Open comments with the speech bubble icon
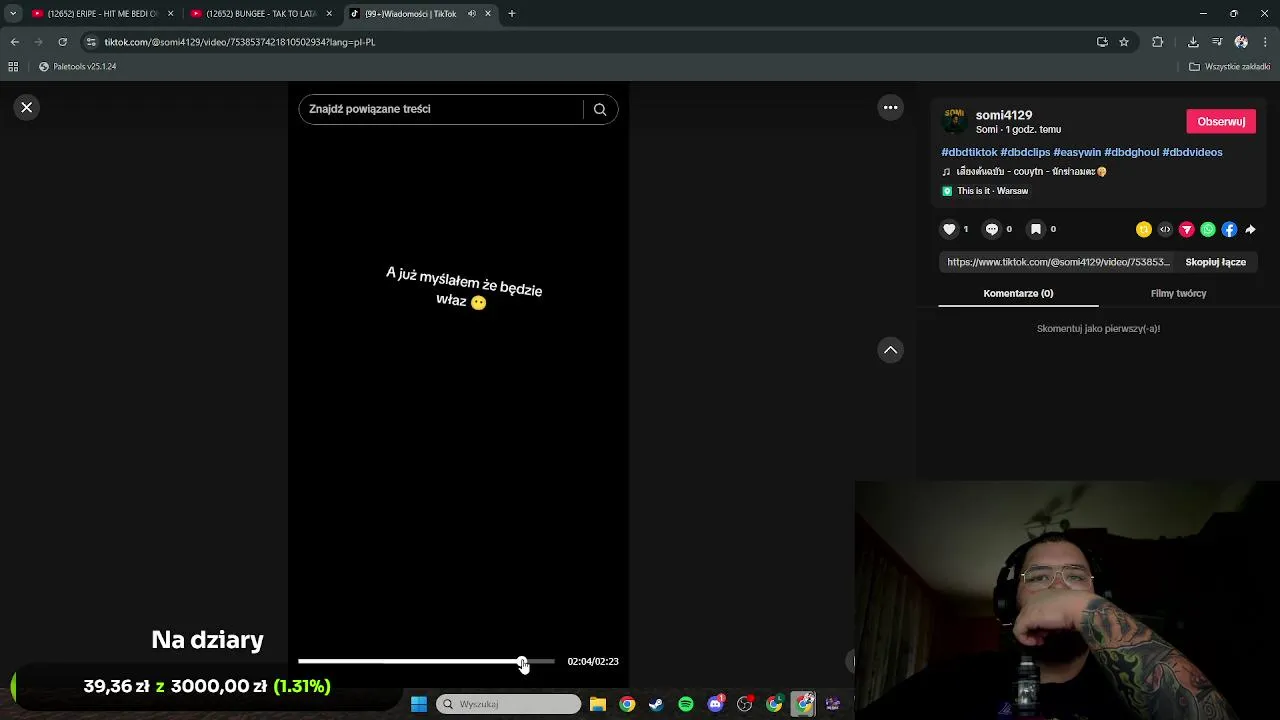The height and width of the screenshot is (720, 1280). pyautogui.click(x=992, y=229)
